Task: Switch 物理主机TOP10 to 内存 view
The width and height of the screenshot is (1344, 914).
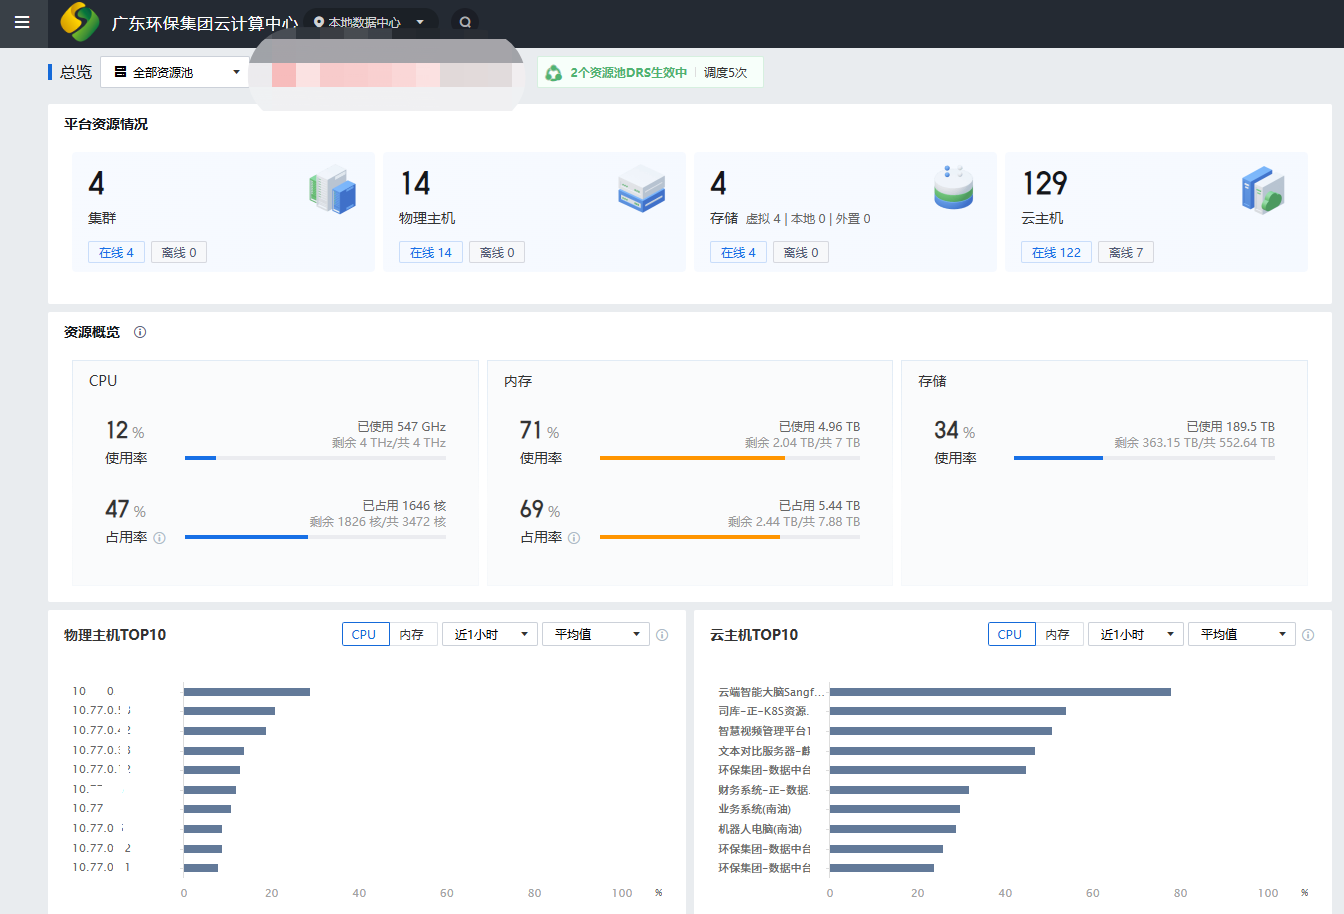Action: pyautogui.click(x=412, y=634)
